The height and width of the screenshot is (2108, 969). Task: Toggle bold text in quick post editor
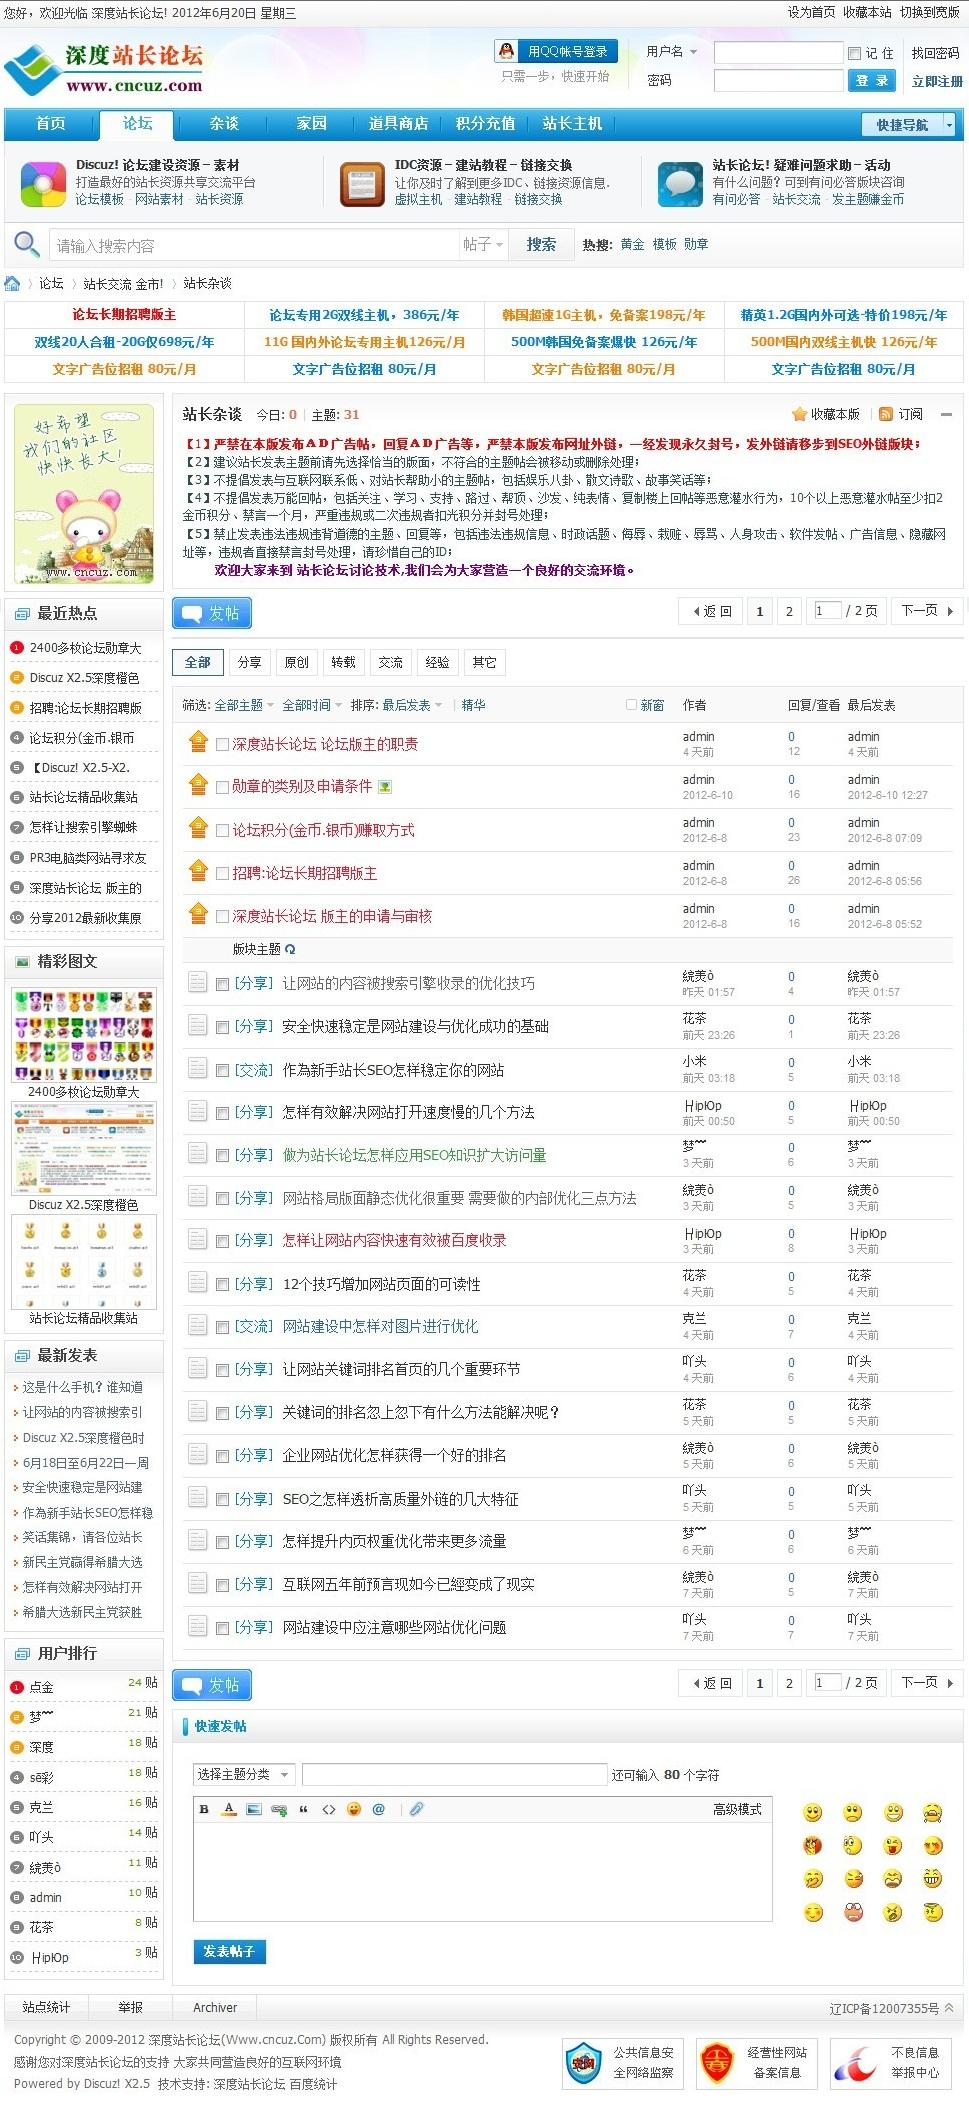(x=204, y=1809)
